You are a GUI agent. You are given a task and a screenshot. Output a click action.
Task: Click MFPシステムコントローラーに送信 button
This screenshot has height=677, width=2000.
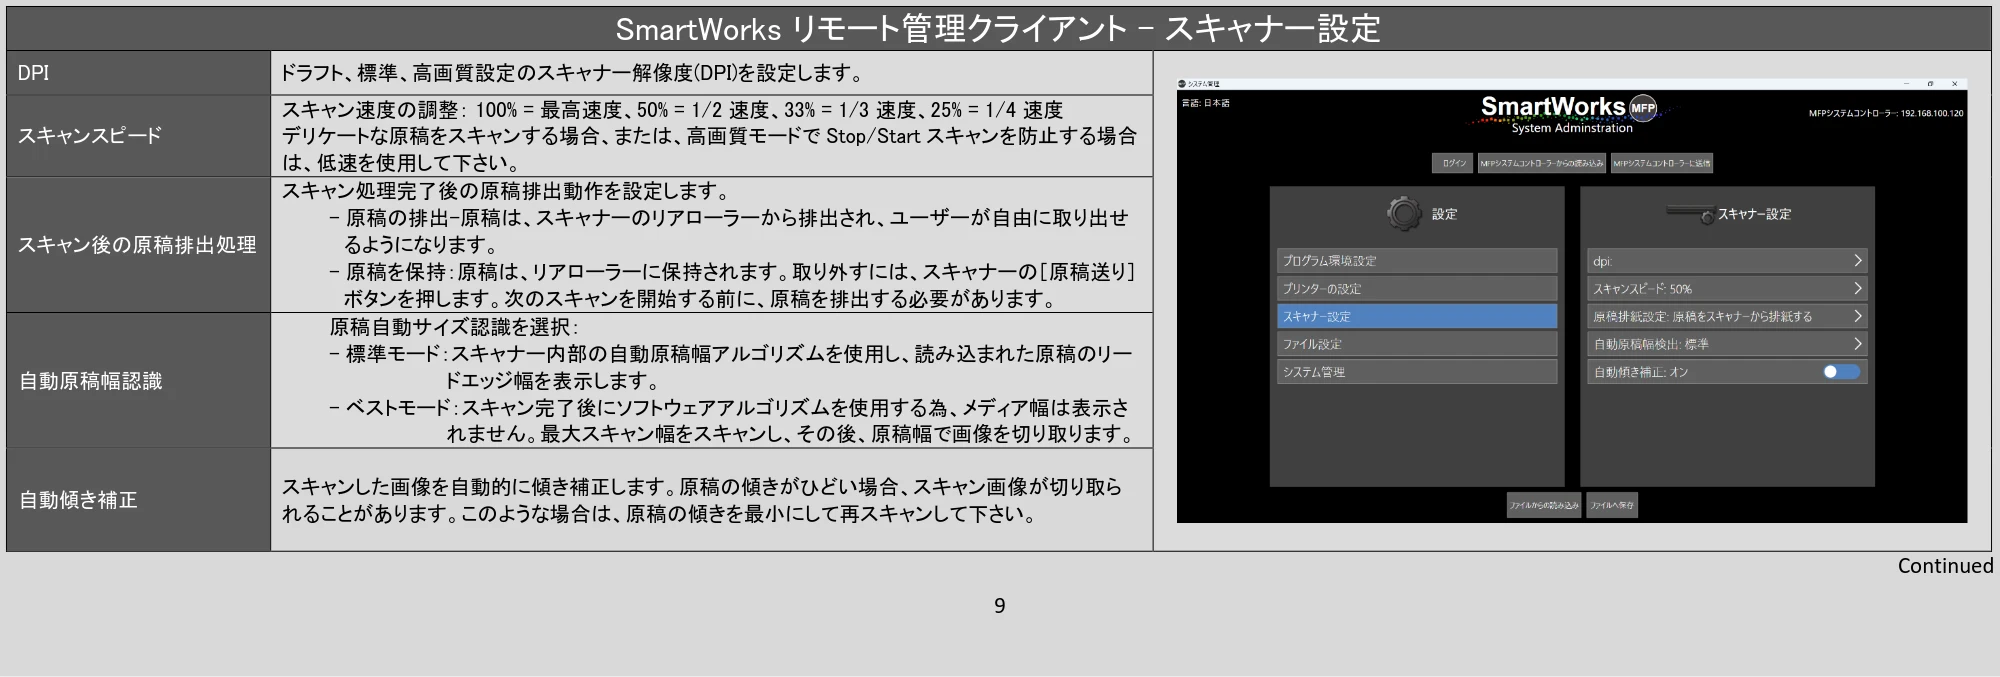point(1662,163)
